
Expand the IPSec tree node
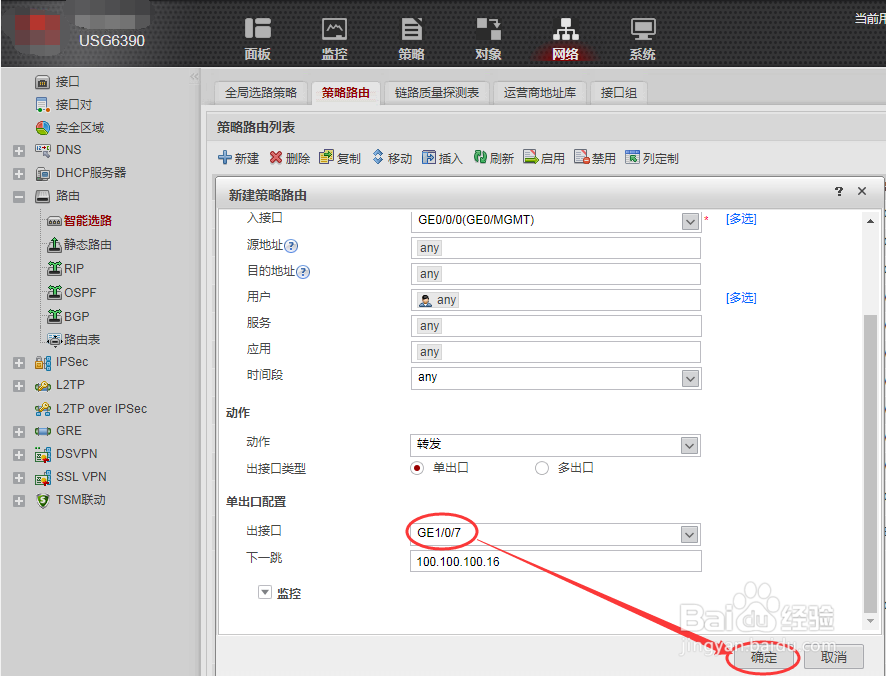[x=19, y=363]
